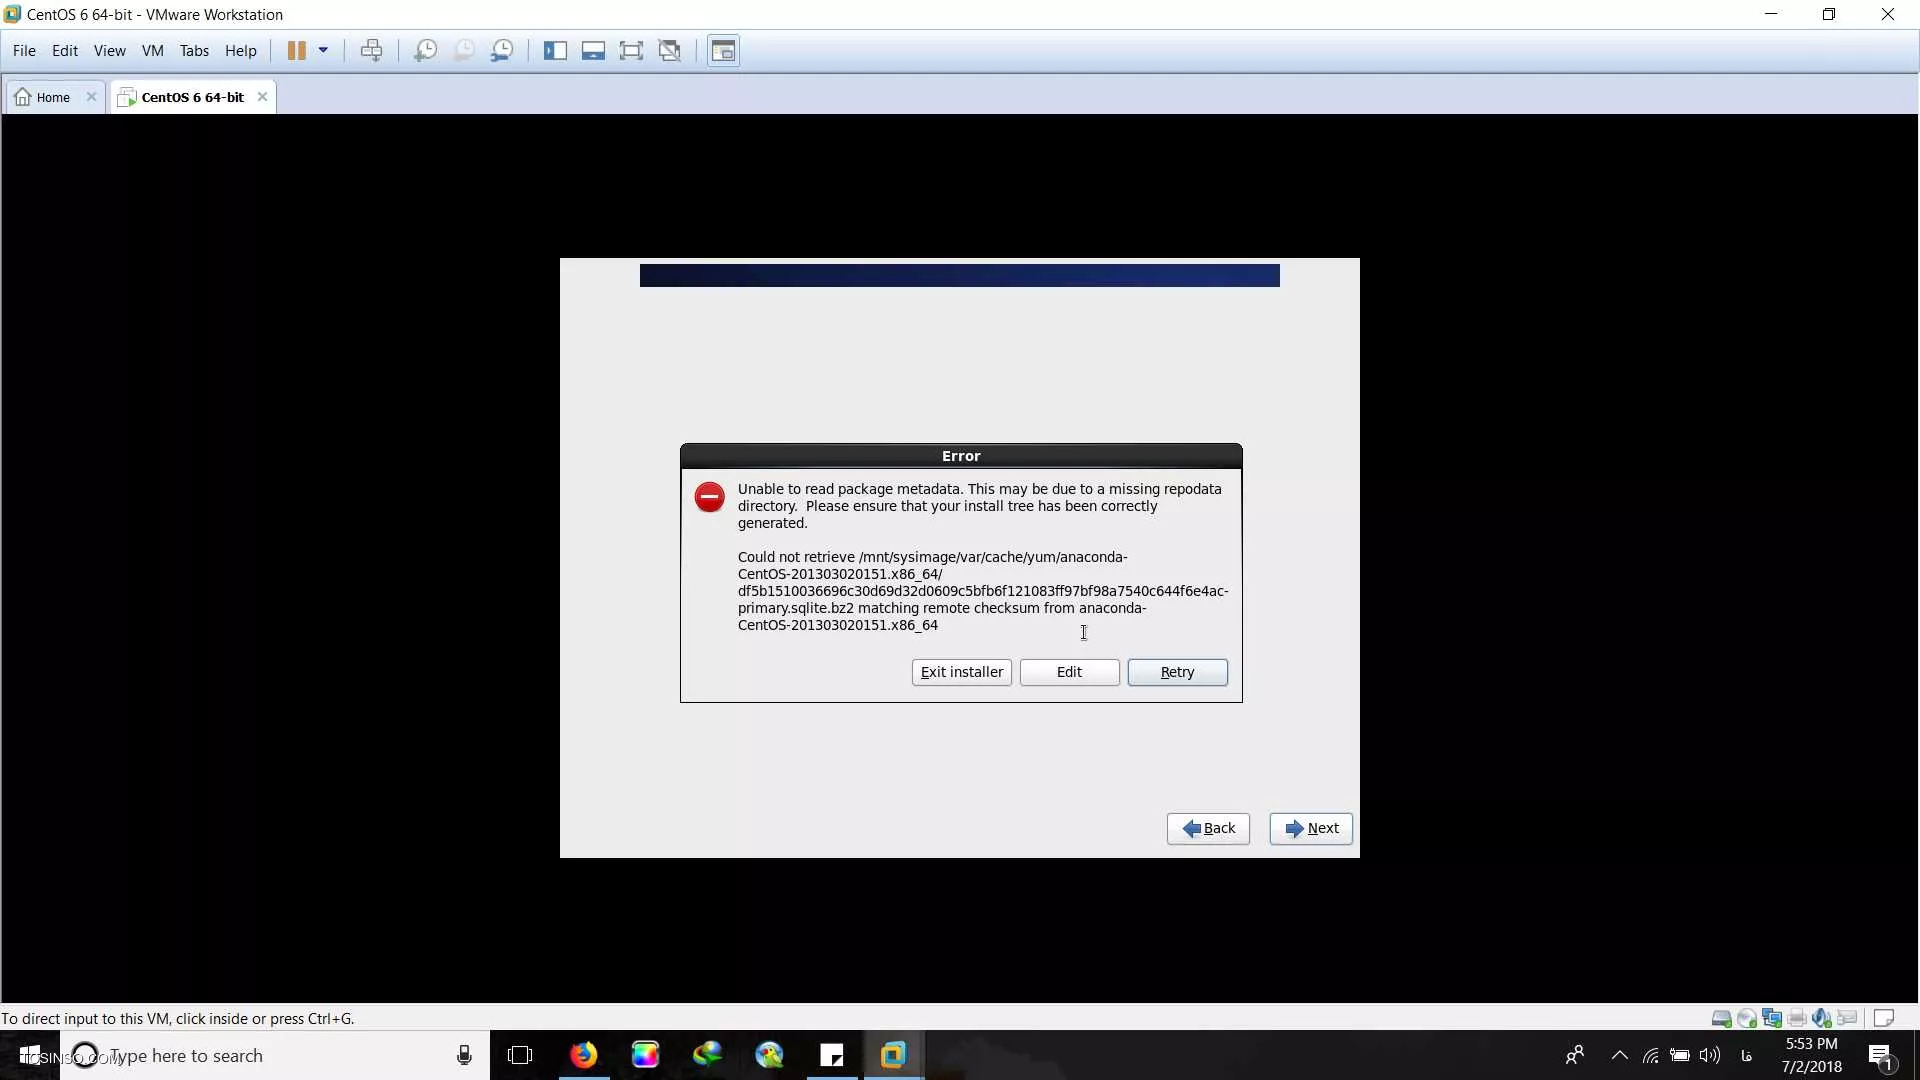The image size is (1920, 1080).
Task: Open VMware Workstation taskbar icon
Action: [893, 1055]
